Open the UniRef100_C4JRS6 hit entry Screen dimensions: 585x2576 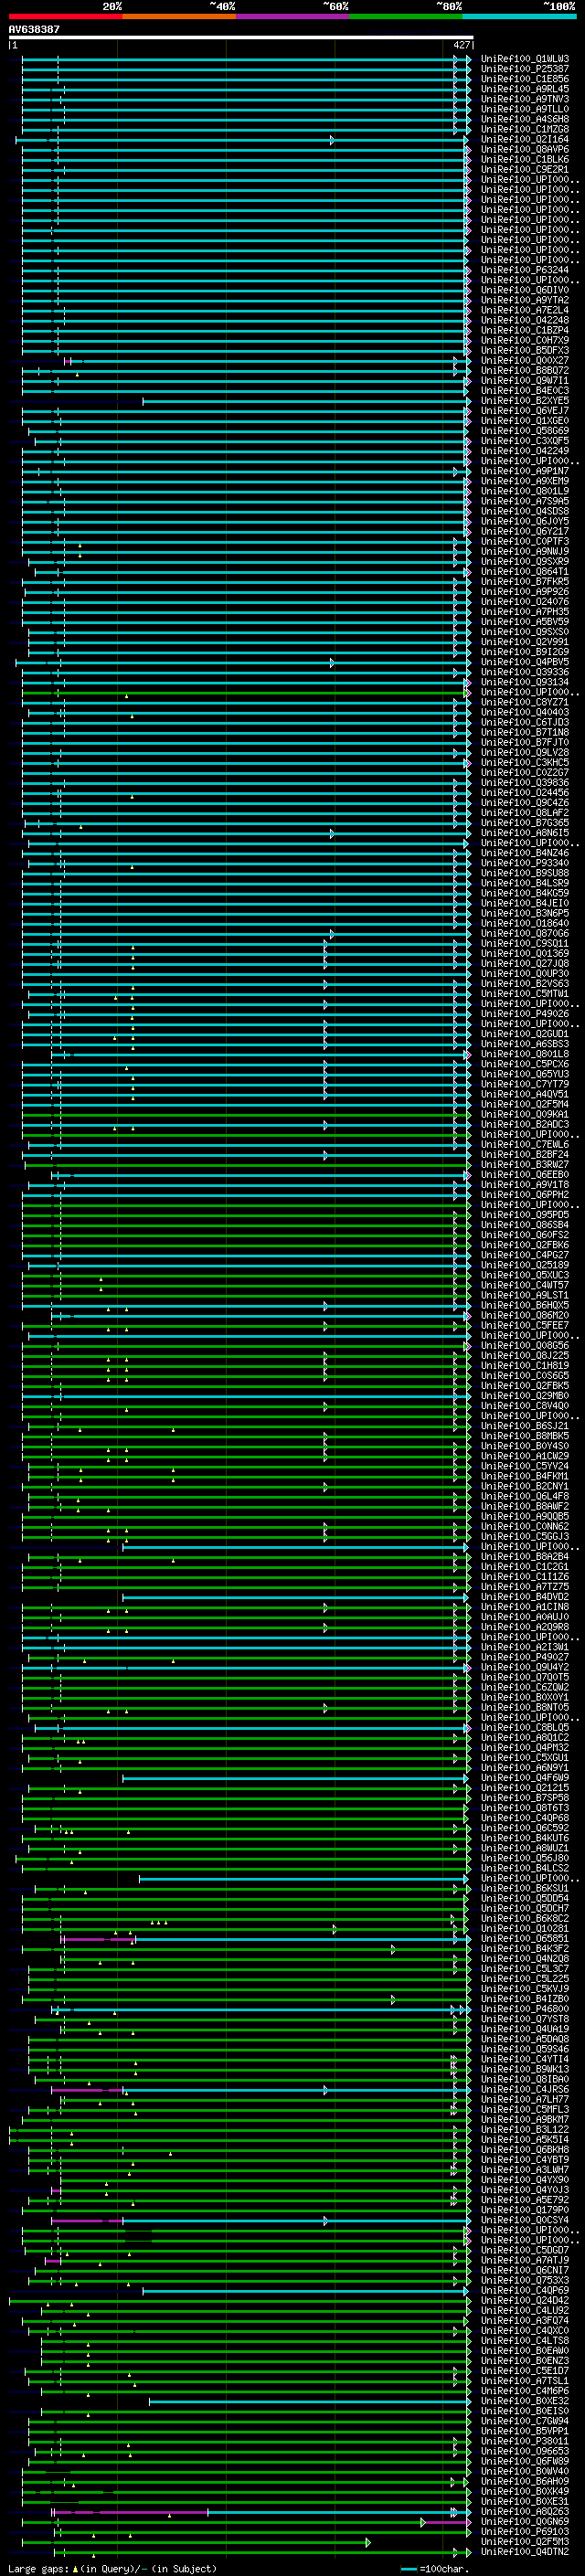(x=525, y=2089)
